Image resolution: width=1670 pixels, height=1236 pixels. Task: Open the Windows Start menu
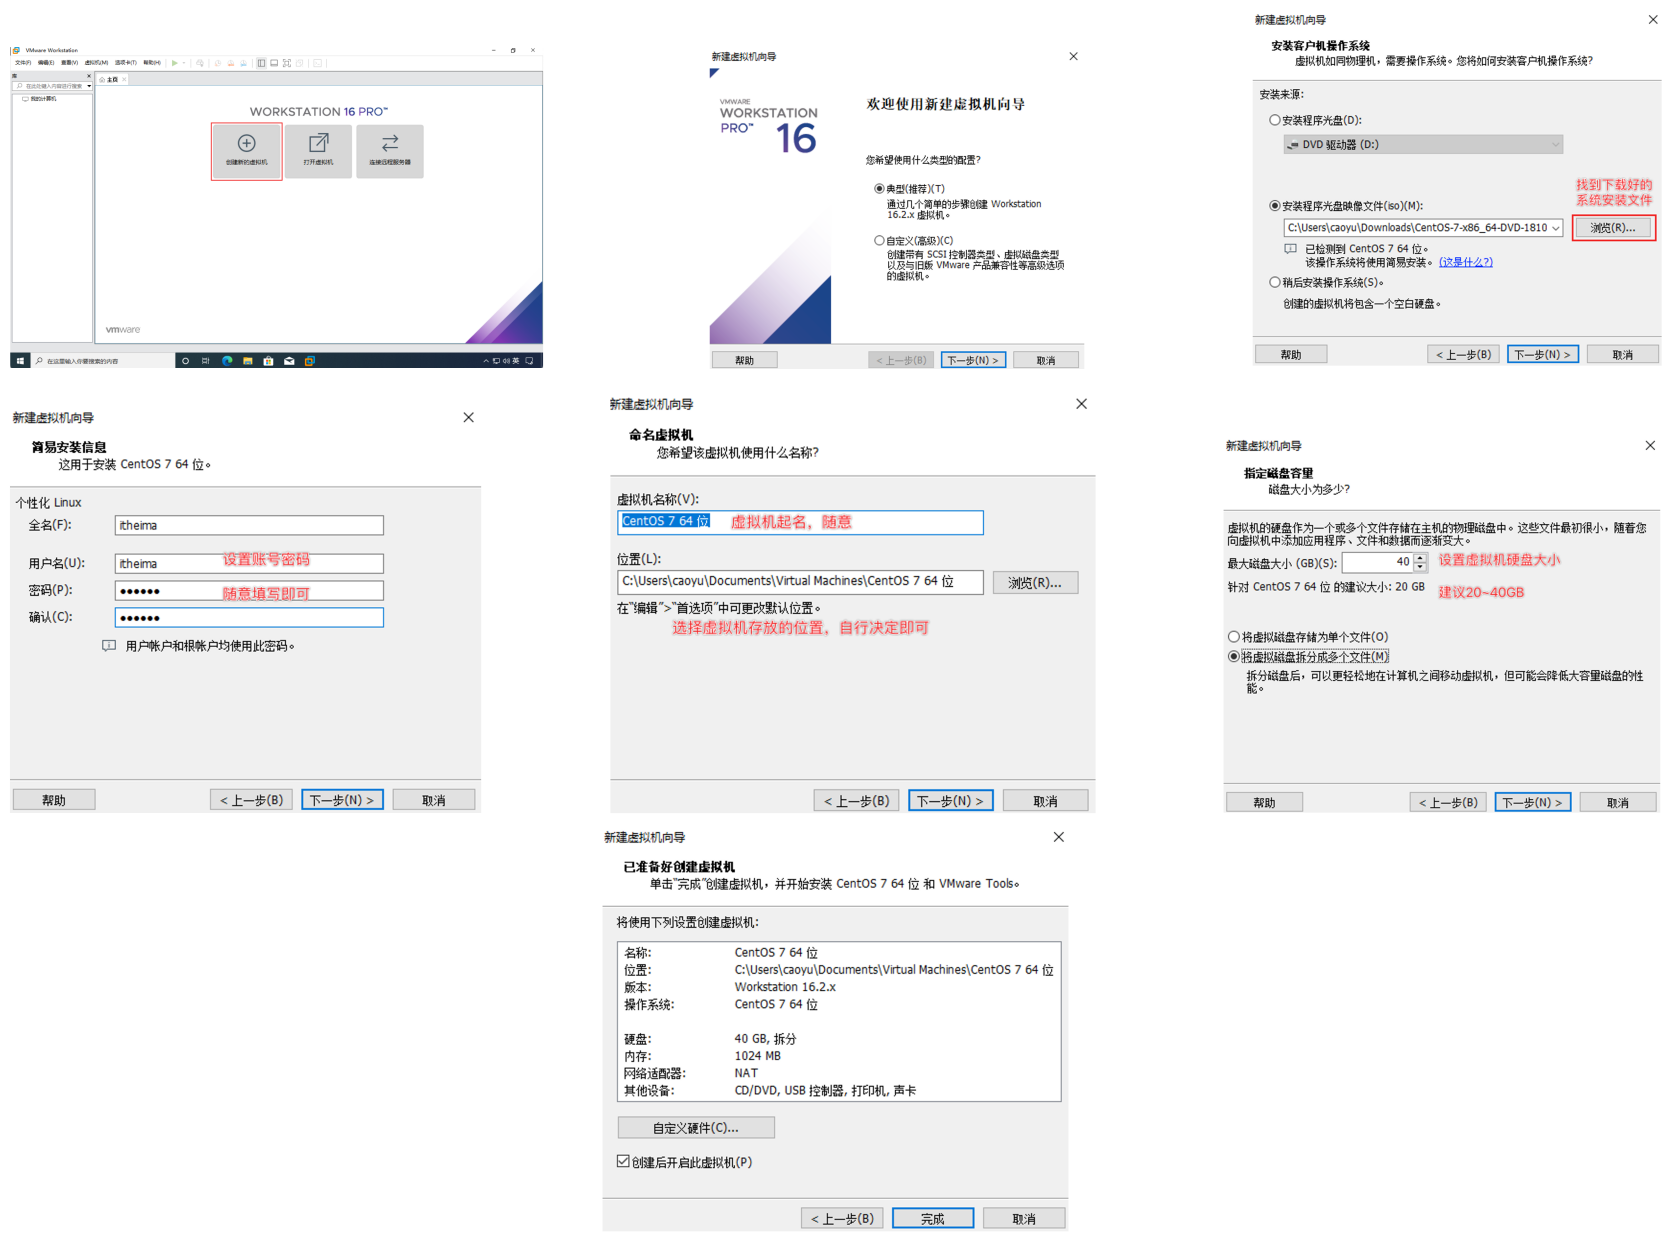[x=20, y=361]
